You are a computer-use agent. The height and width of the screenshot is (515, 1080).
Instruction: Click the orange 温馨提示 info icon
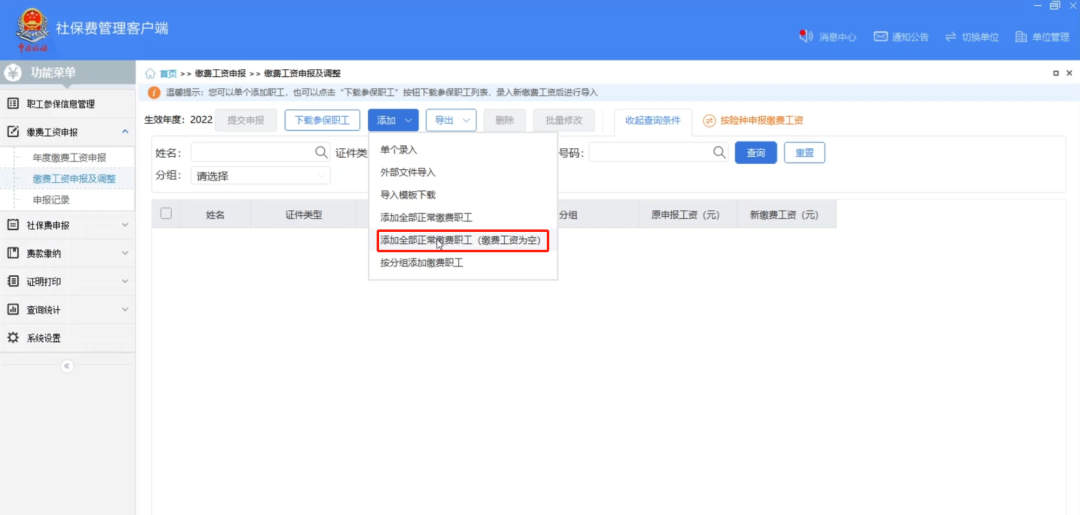tap(154, 92)
